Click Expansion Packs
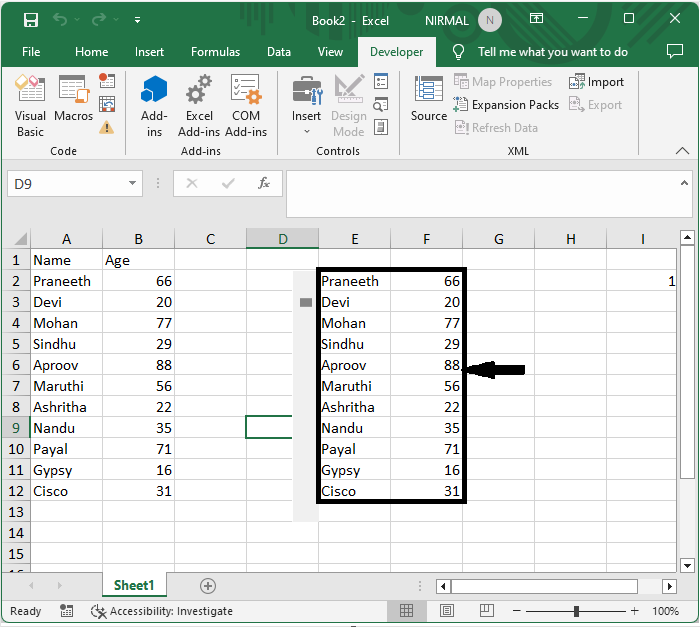The height and width of the screenshot is (627, 700). [x=506, y=104]
